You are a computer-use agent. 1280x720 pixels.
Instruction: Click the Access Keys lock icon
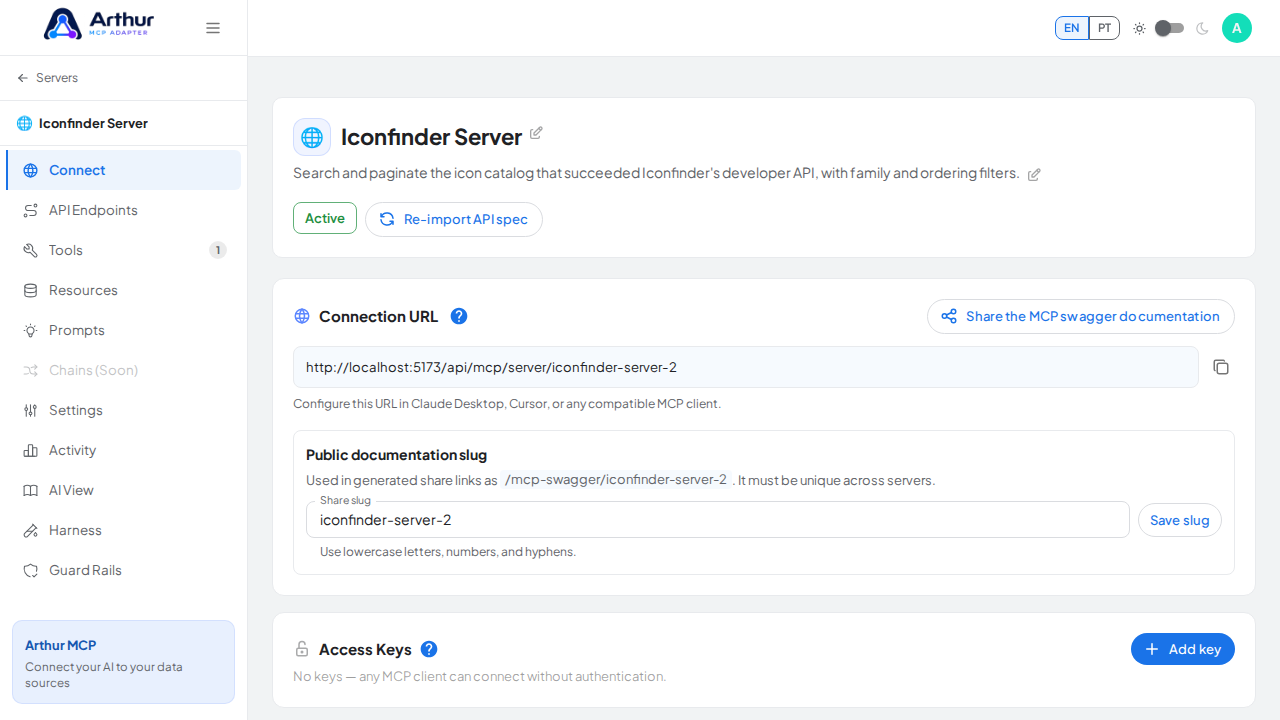[302, 650]
